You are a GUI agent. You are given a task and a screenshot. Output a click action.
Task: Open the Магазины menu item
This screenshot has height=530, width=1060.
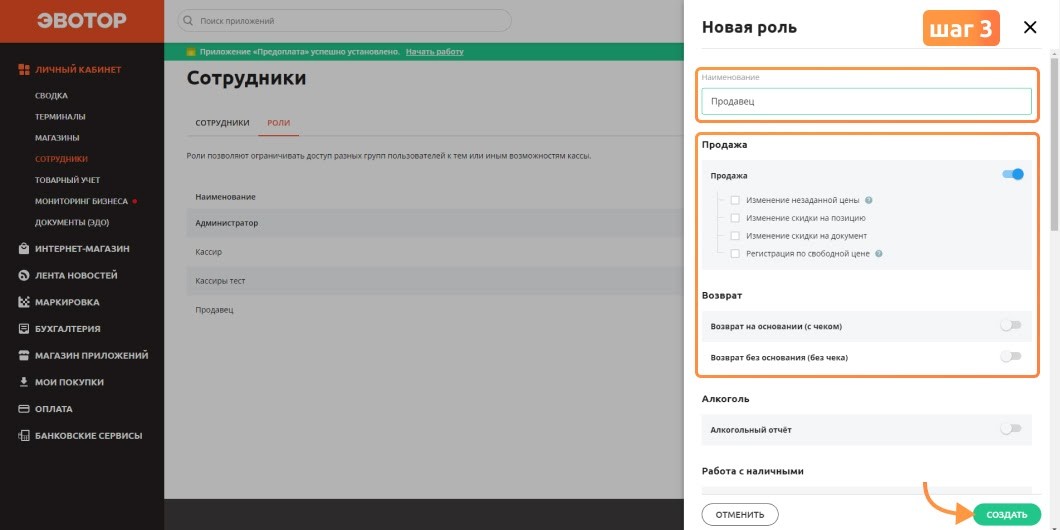coord(57,138)
